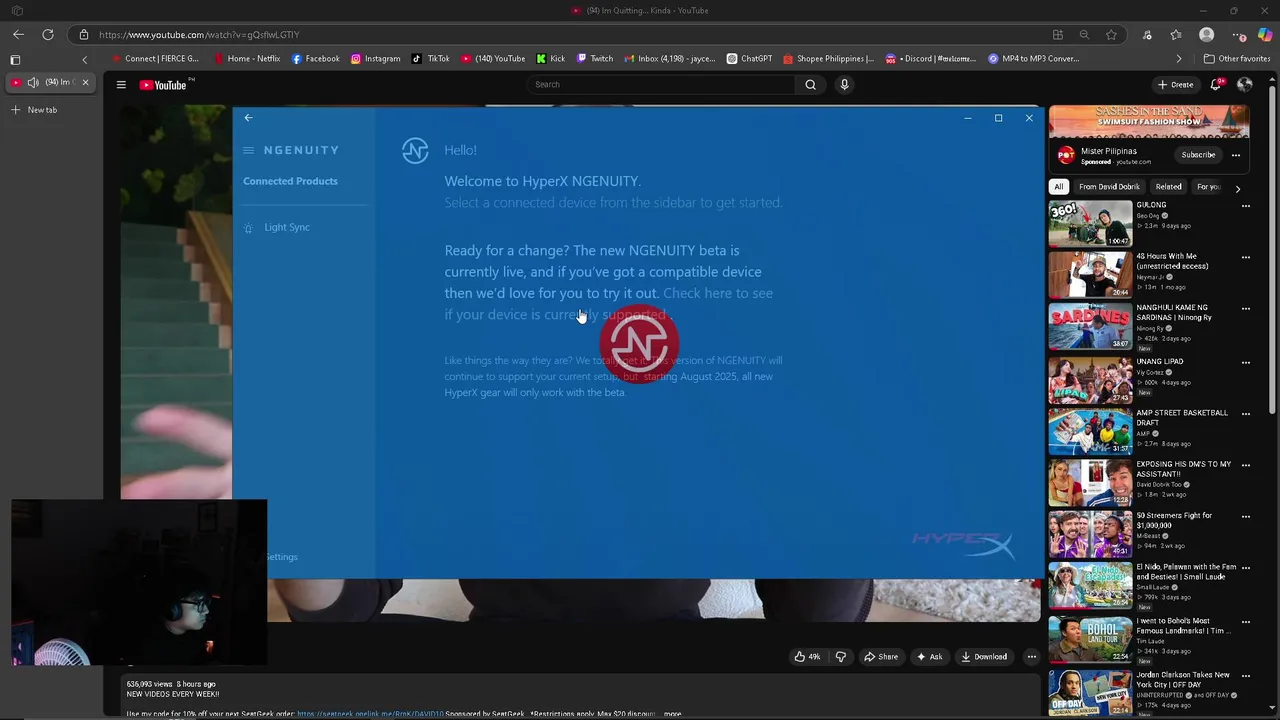Click the 'Check here to see' beta link
This screenshot has height=720, width=1280.
coord(718,293)
